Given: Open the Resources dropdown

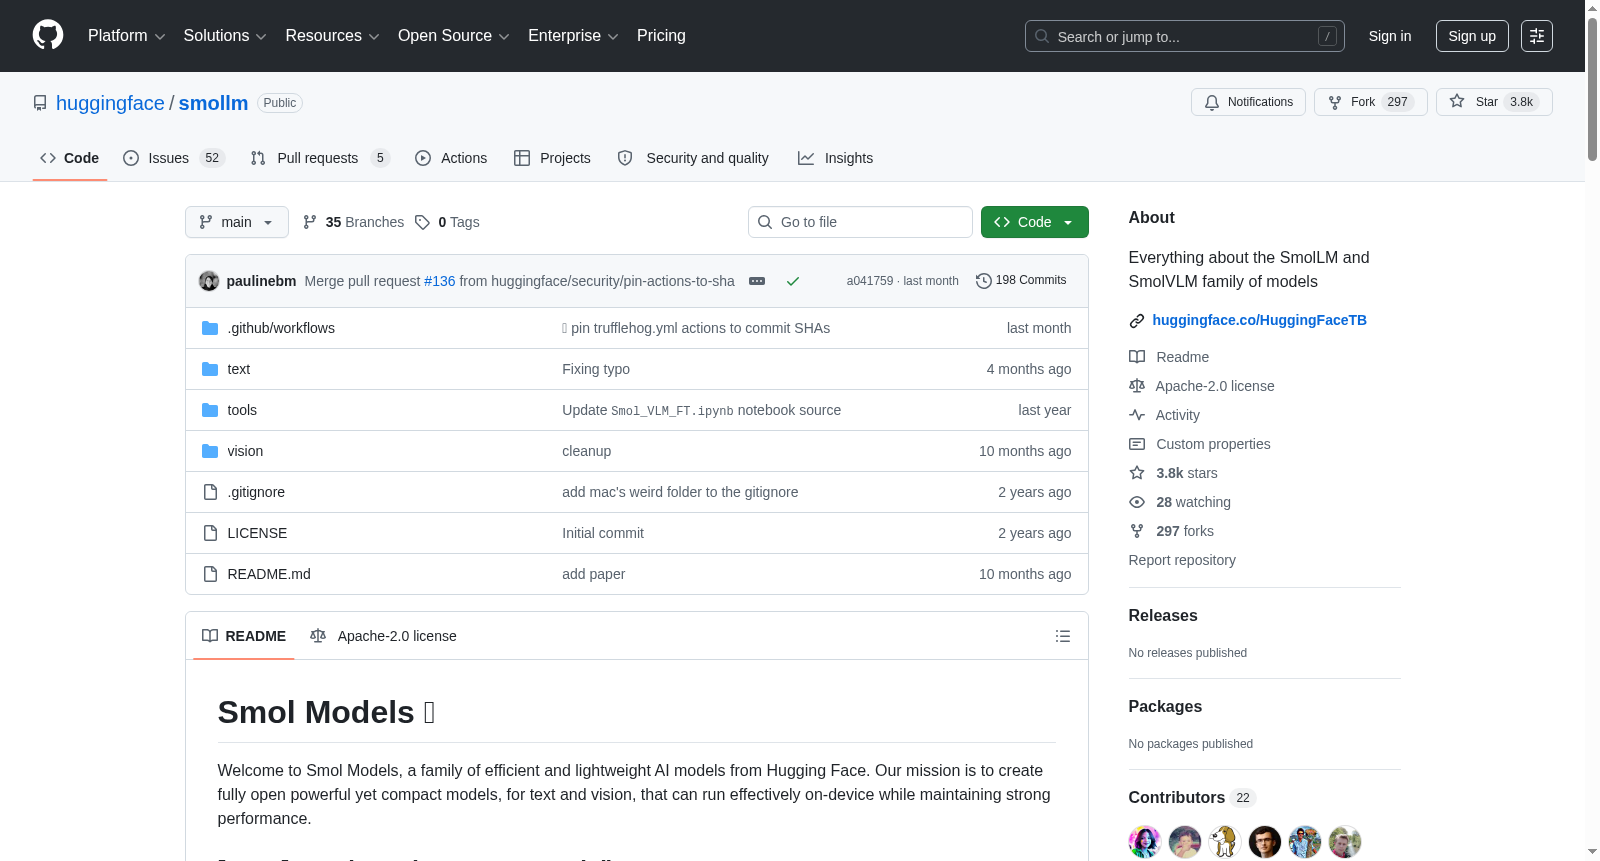Looking at the screenshot, I should [332, 36].
